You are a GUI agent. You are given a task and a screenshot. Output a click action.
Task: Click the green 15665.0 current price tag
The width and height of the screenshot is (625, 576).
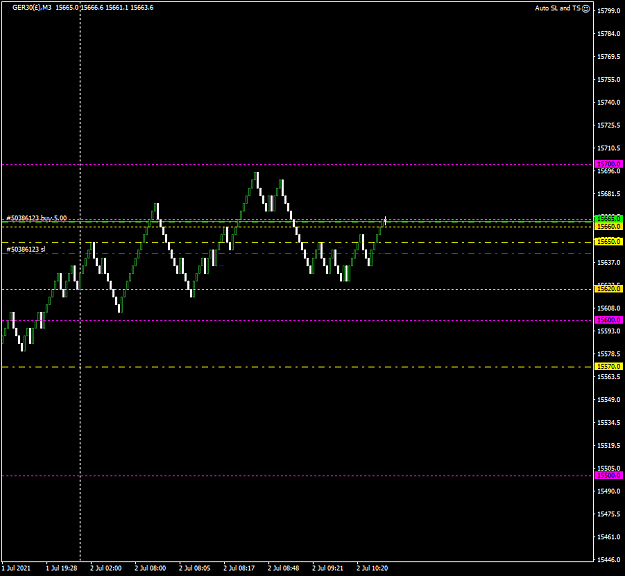tap(609, 218)
